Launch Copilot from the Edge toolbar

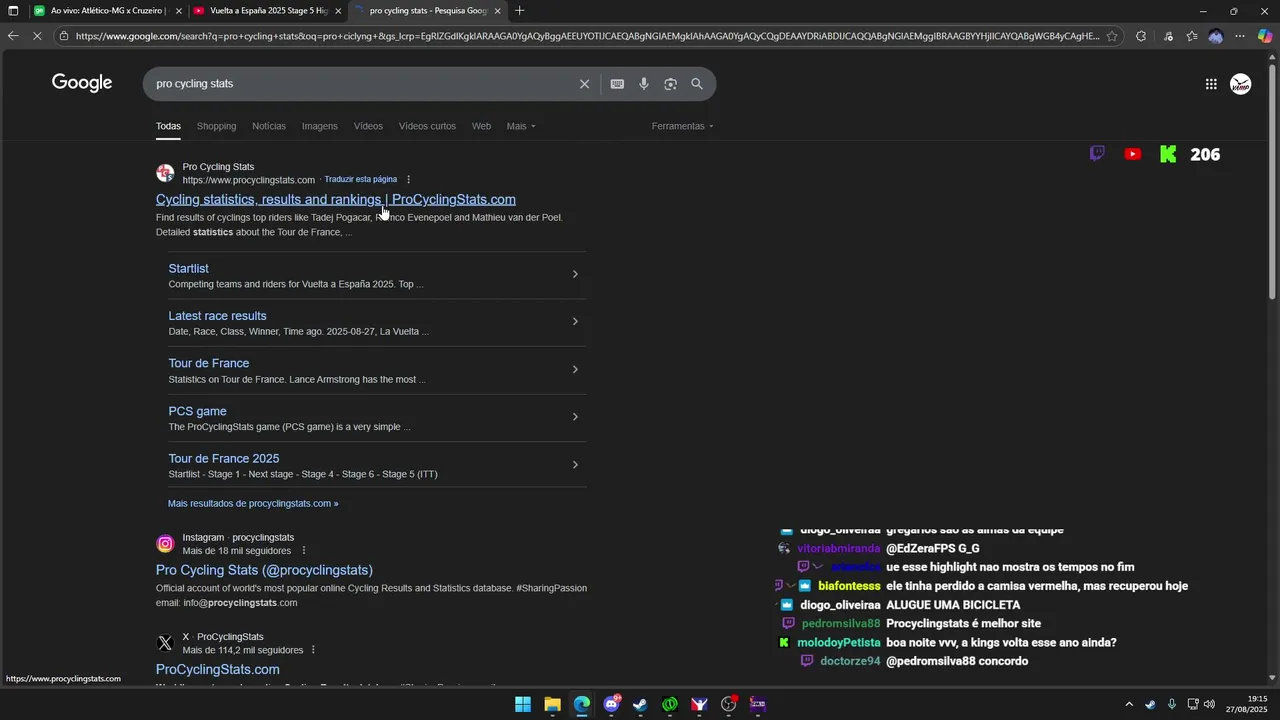click(x=1265, y=36)
